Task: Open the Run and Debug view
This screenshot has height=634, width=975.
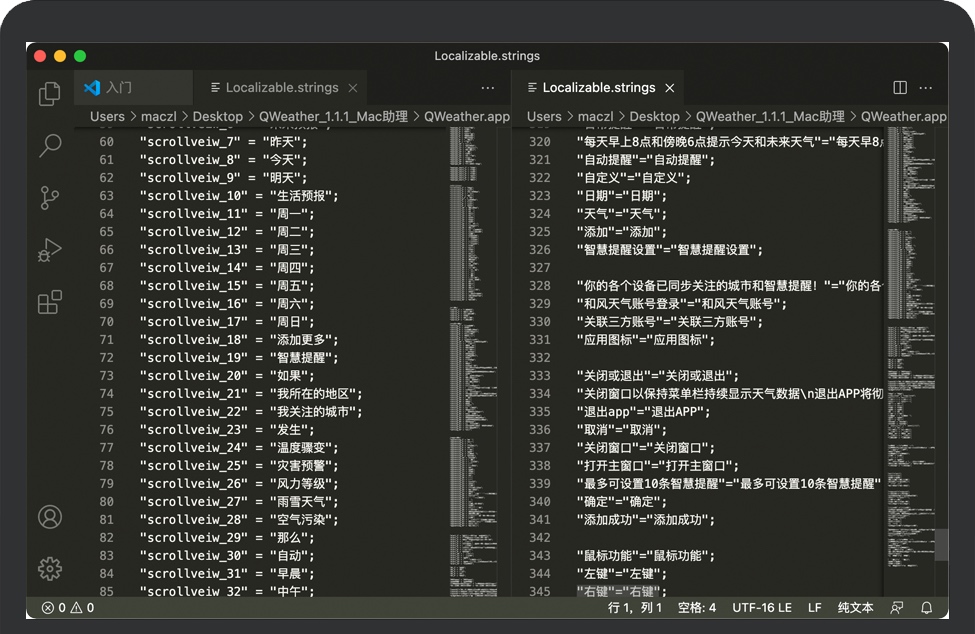Action: 49,250
